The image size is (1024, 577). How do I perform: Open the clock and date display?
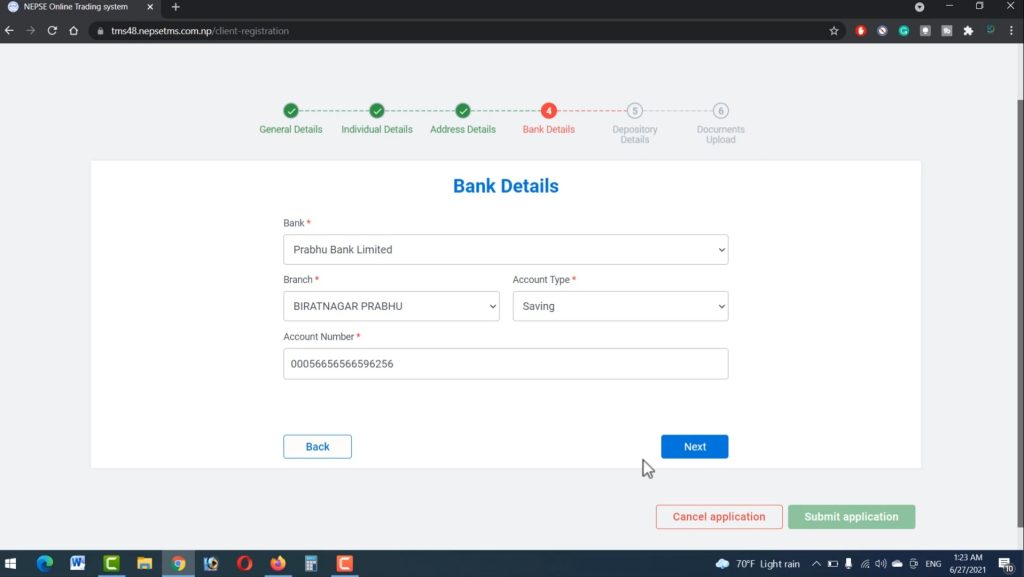click(967, 563)
